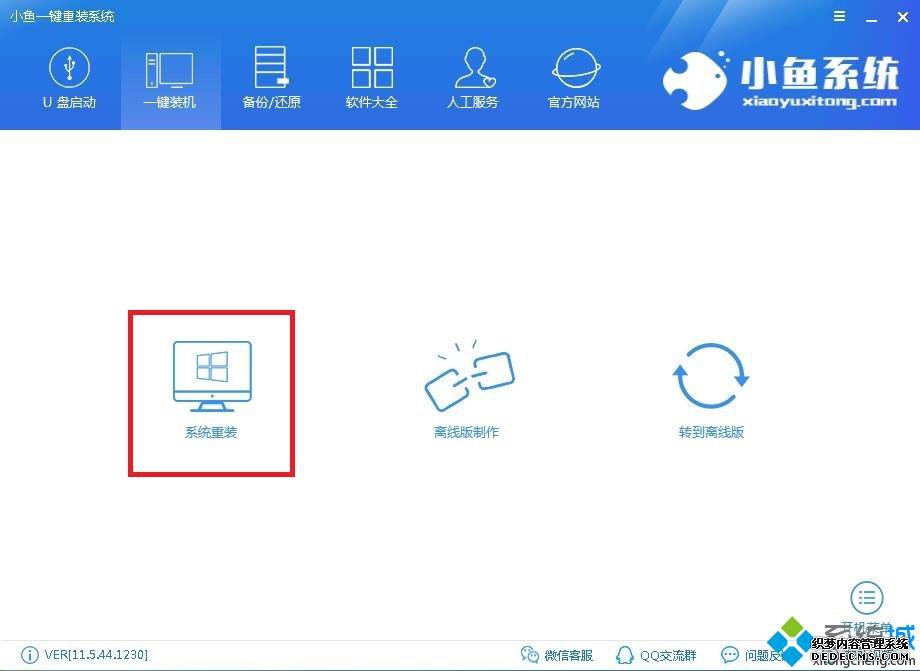Viewport: 920px width, 671px height.
Task: Click the 系统重装 monitor icon
Action: click(x=212, y=376)
